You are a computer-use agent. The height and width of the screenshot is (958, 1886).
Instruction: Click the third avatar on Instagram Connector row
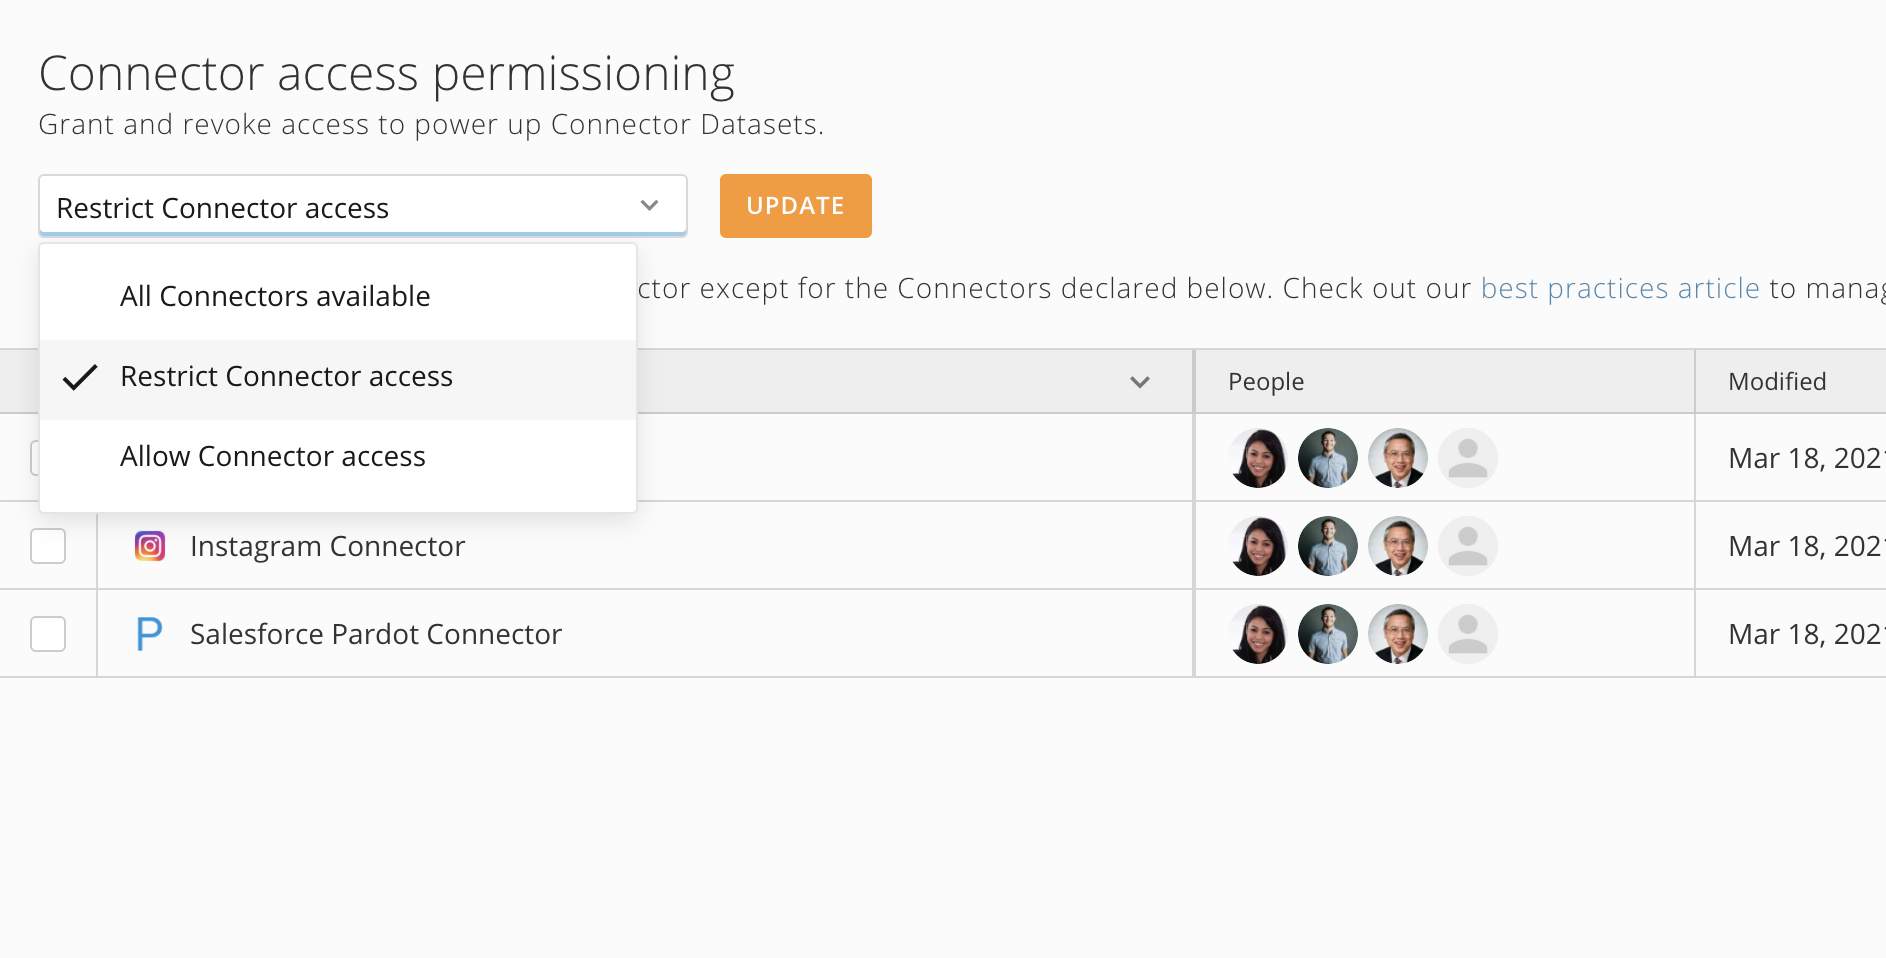(x=1398, y=545)
